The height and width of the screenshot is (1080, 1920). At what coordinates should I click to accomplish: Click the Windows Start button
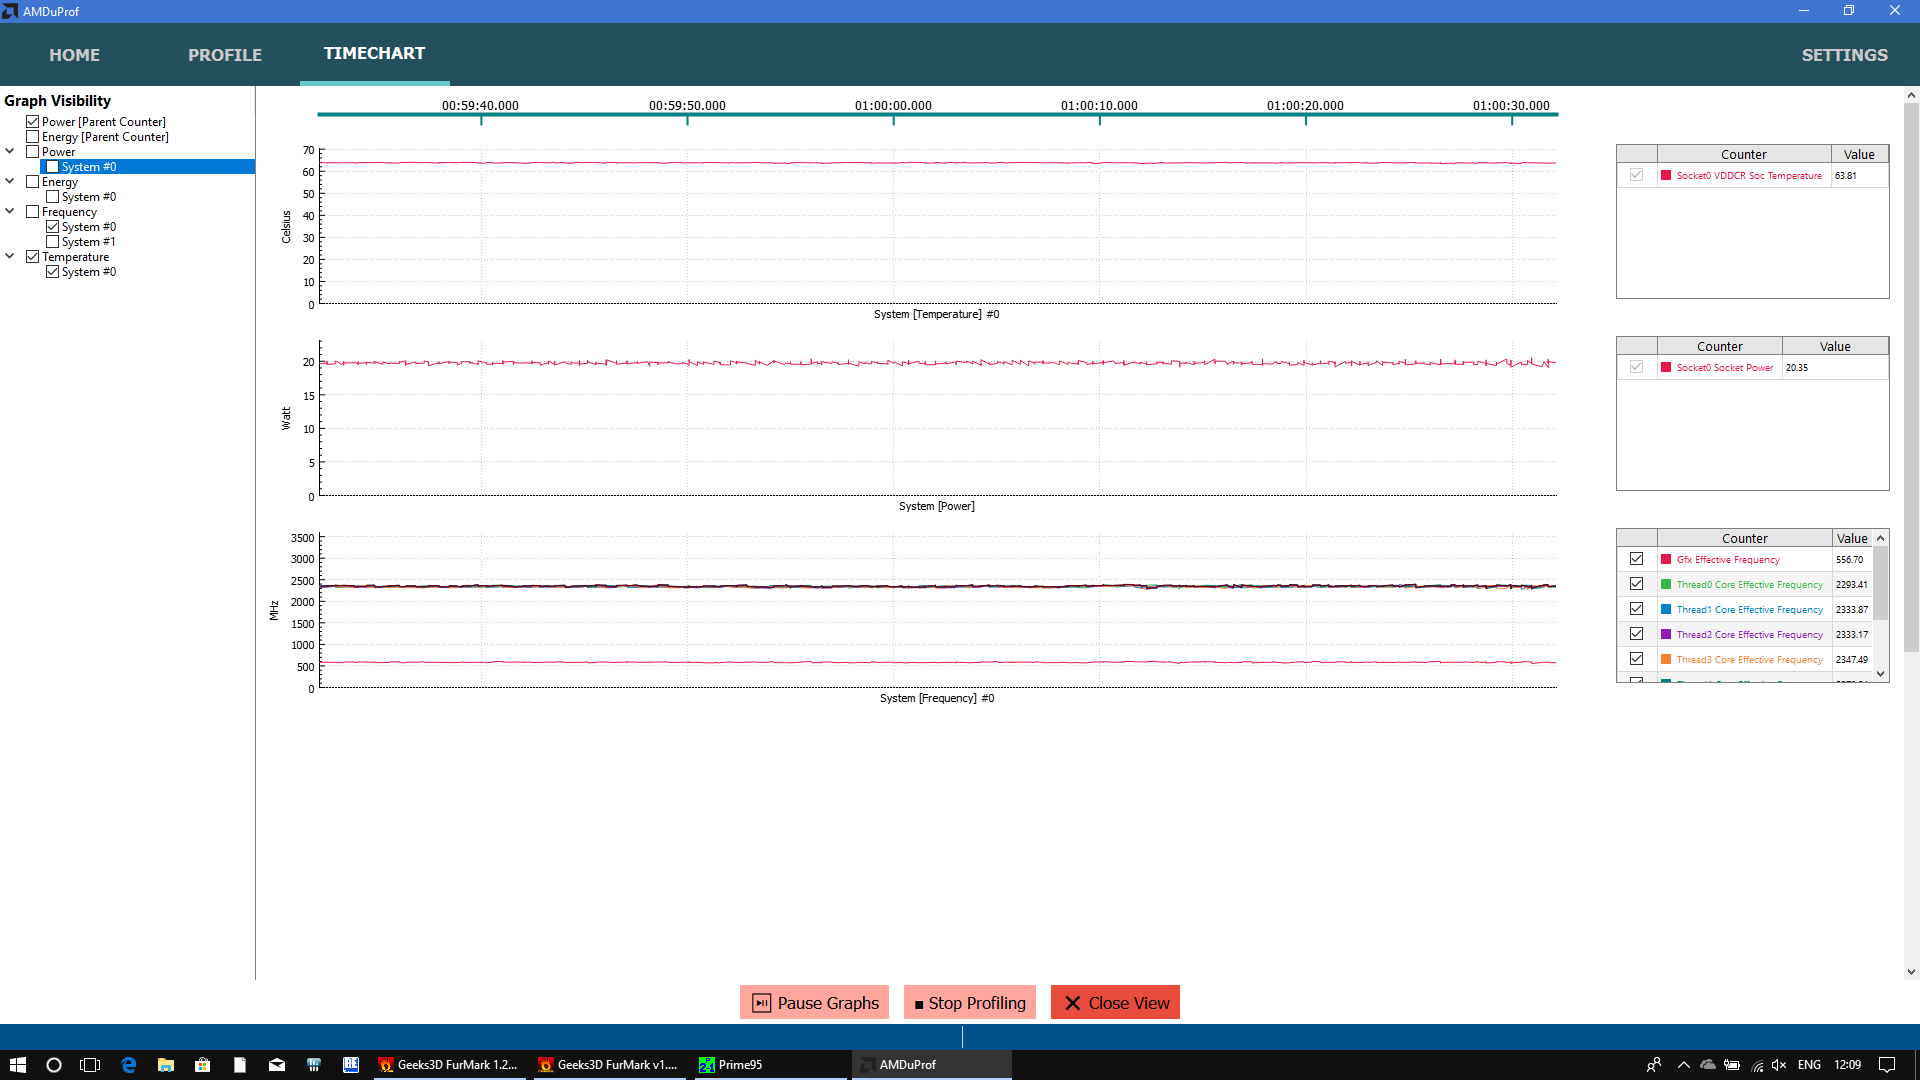point(17,1065)
